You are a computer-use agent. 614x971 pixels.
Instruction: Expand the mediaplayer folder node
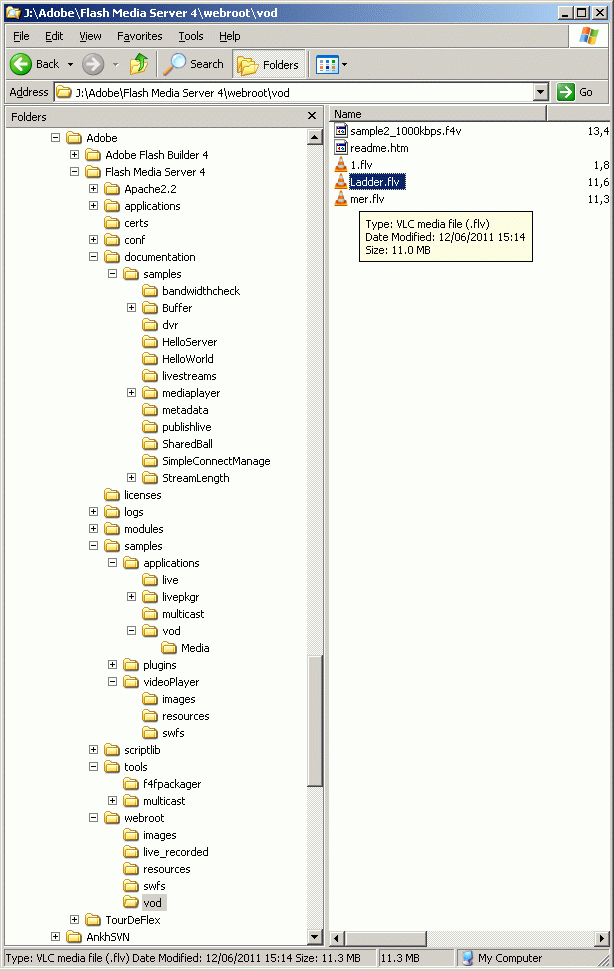(x=131, y=392)
